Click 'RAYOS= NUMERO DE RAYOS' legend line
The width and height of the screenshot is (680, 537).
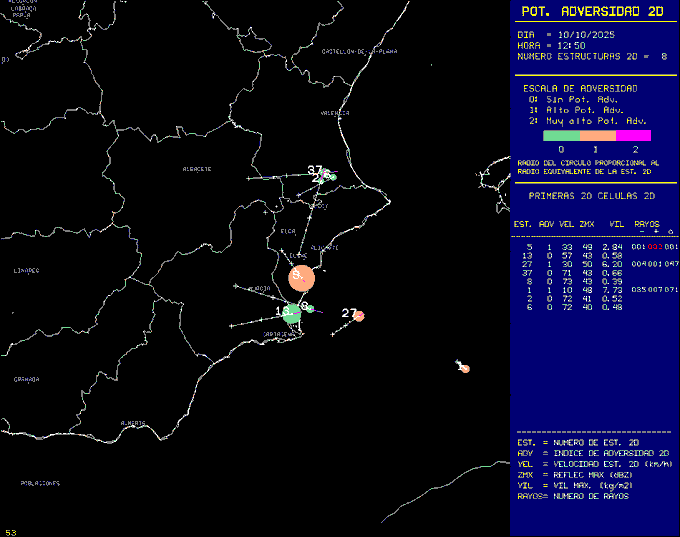coord(573,496)
